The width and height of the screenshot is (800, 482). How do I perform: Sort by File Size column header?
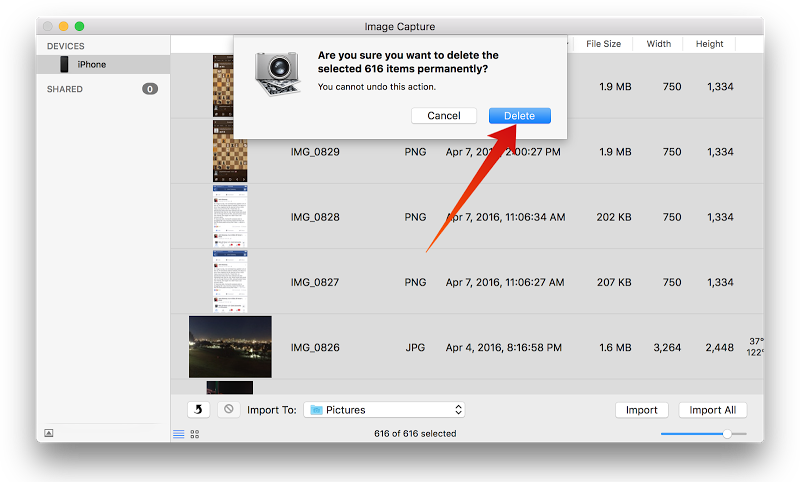tap(603, 44)
